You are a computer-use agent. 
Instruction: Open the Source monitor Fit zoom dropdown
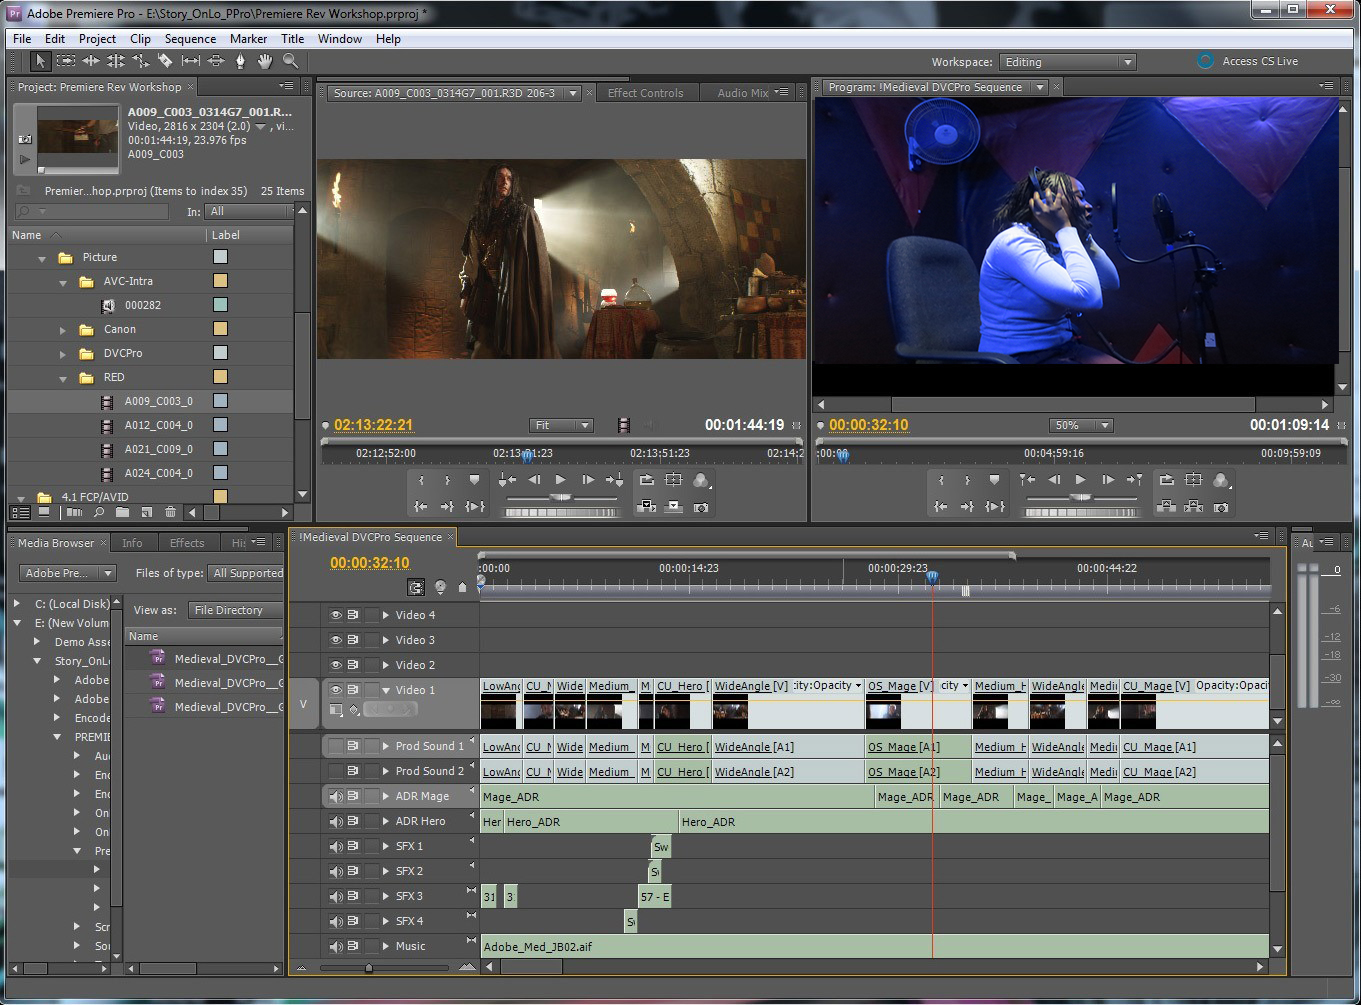[561, 425]
